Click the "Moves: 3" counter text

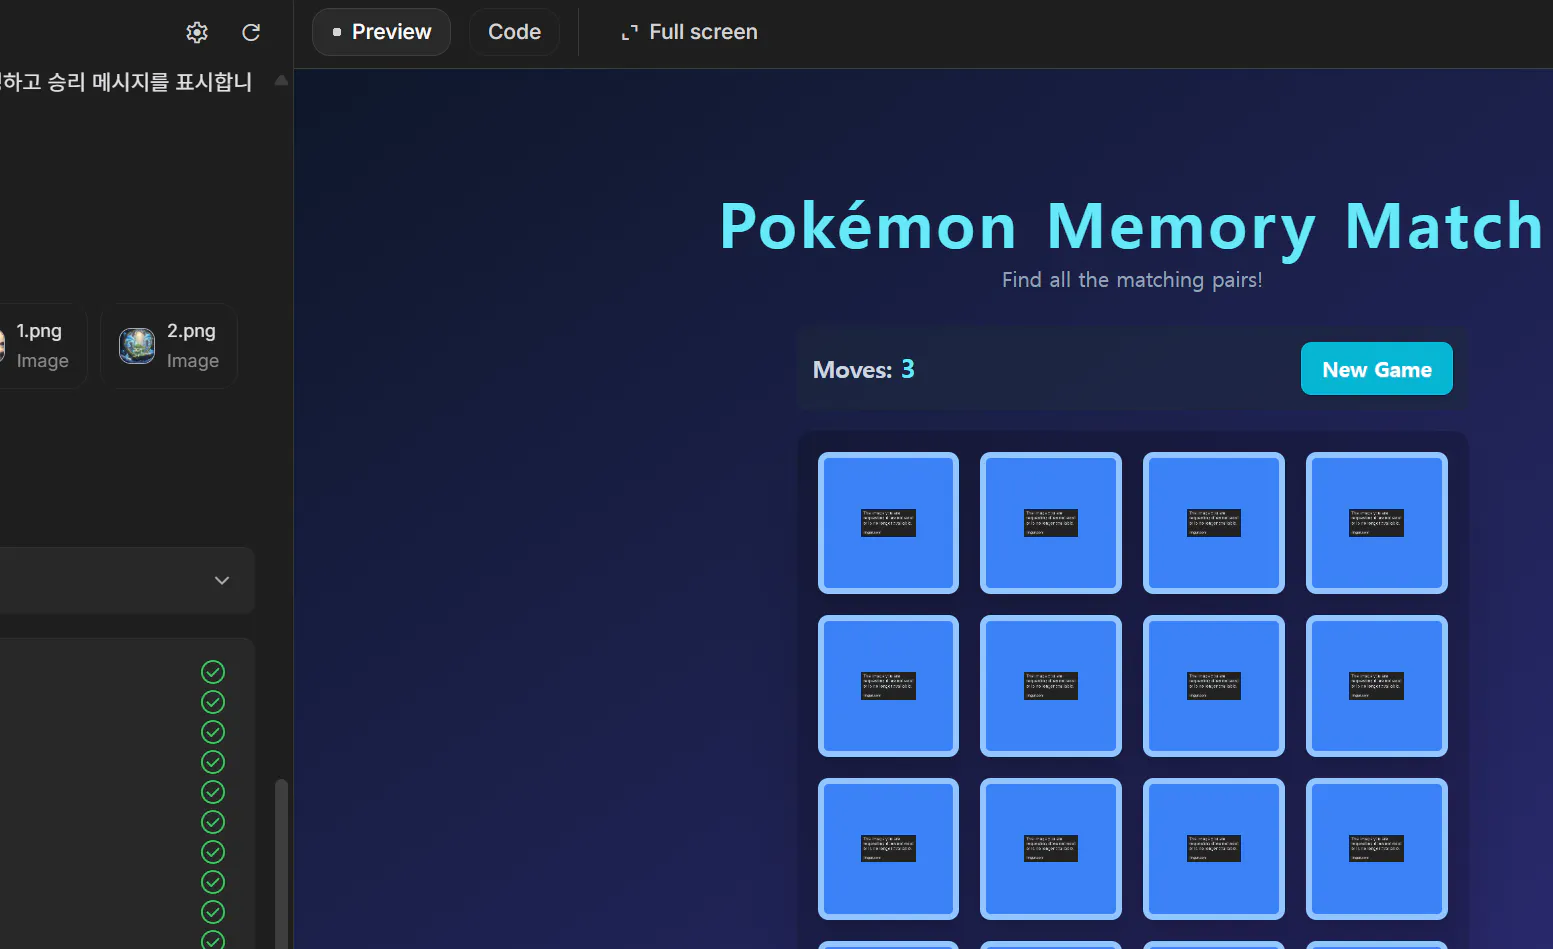pyautogui.click(x=864, y=369)
